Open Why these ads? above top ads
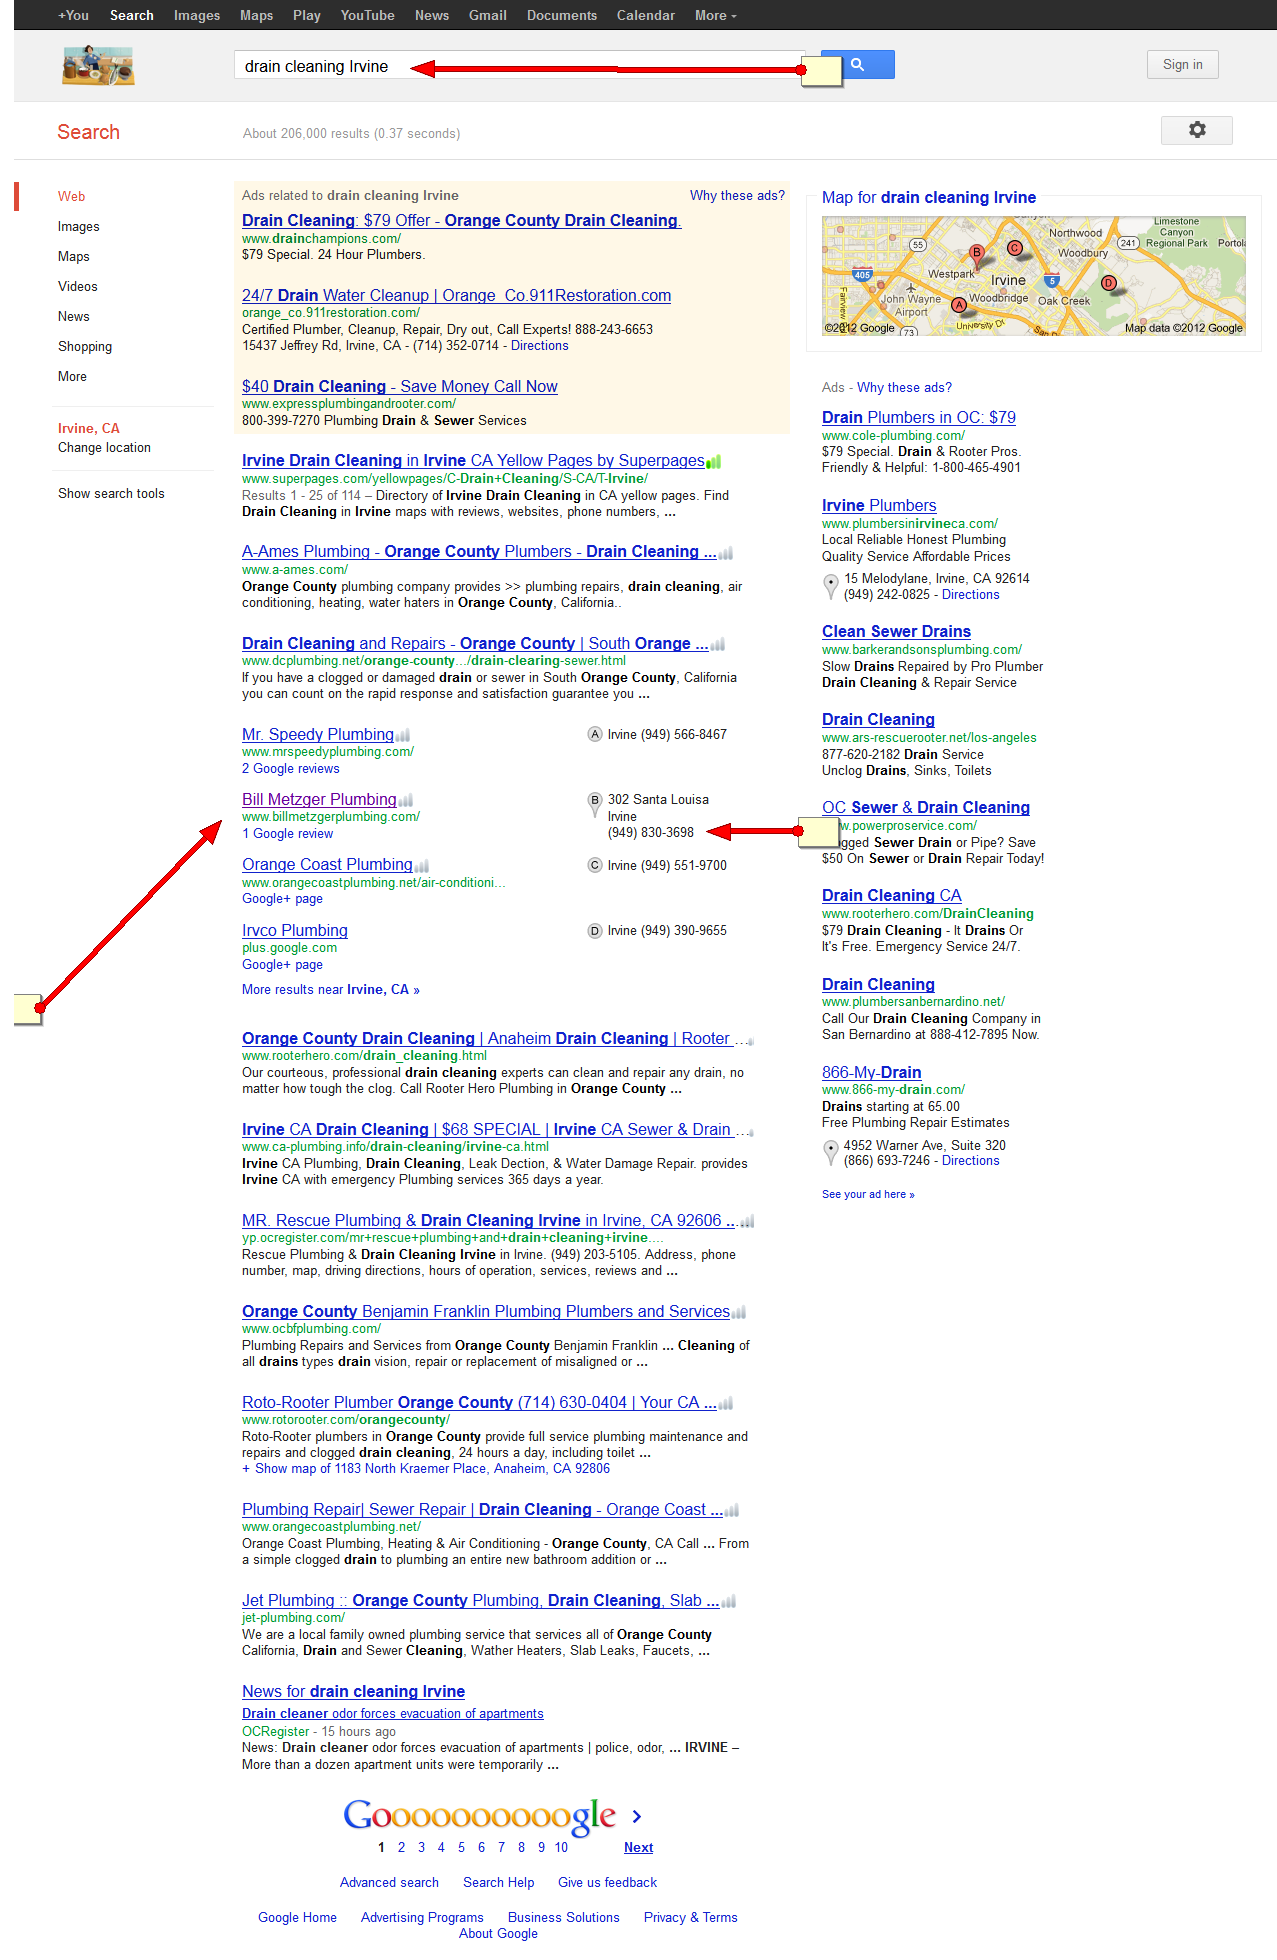Screen dimensions: 1277x1960 click(x=737, y=196)
